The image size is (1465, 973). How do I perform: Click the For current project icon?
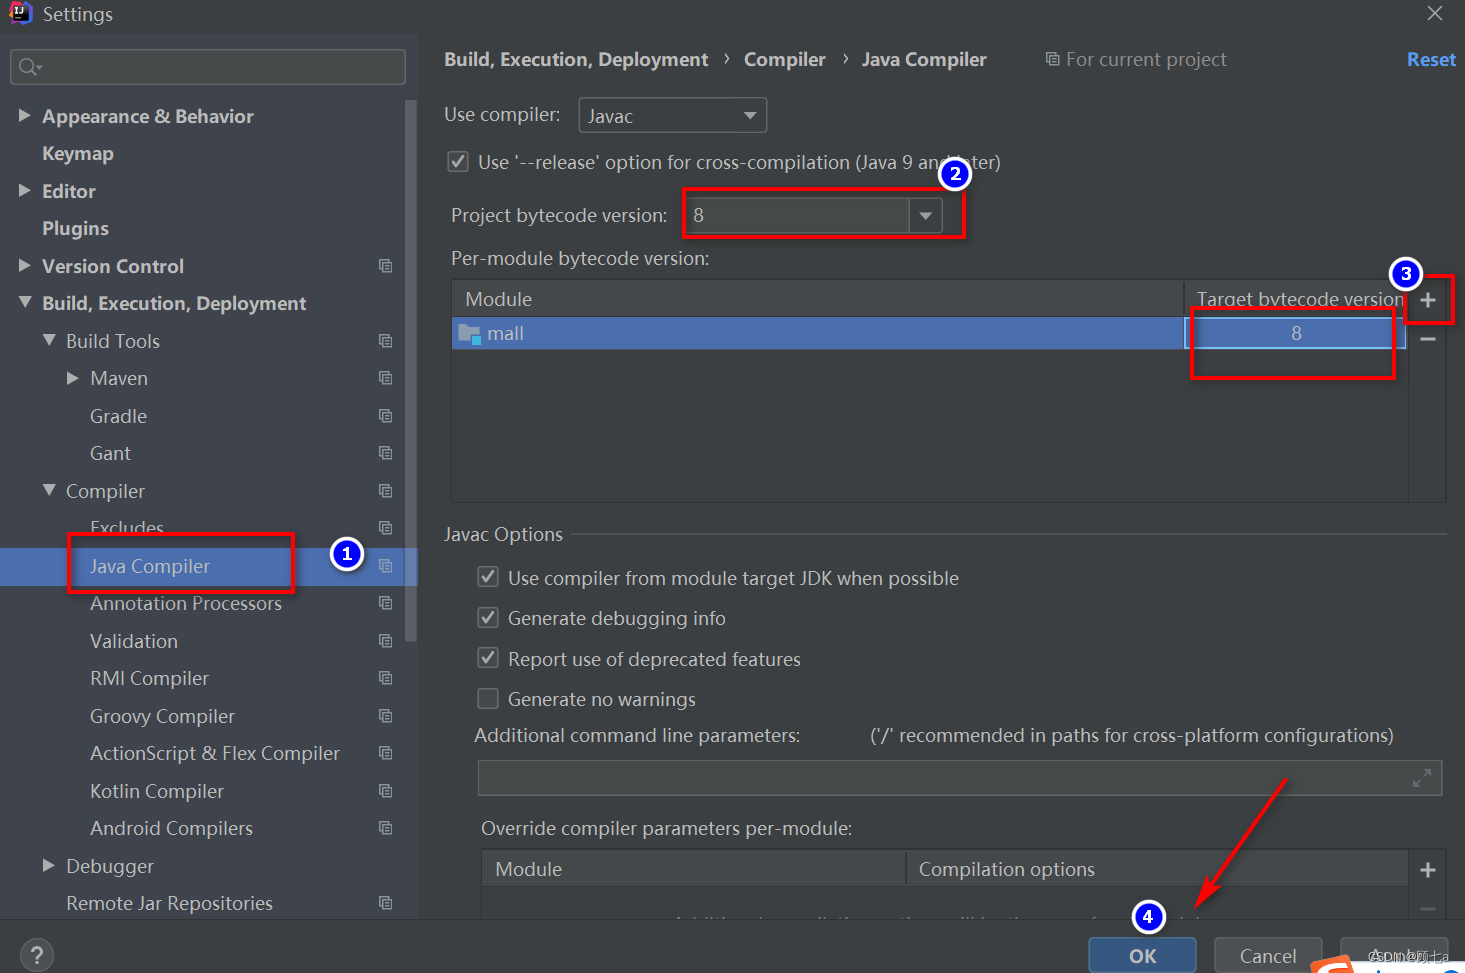click(x=1052, y=60)
